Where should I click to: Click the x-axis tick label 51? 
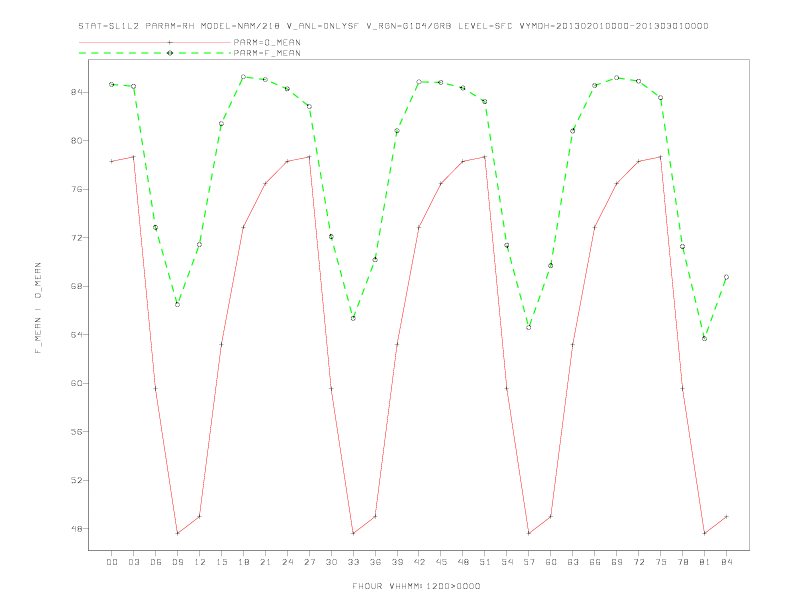click(485, 562)
